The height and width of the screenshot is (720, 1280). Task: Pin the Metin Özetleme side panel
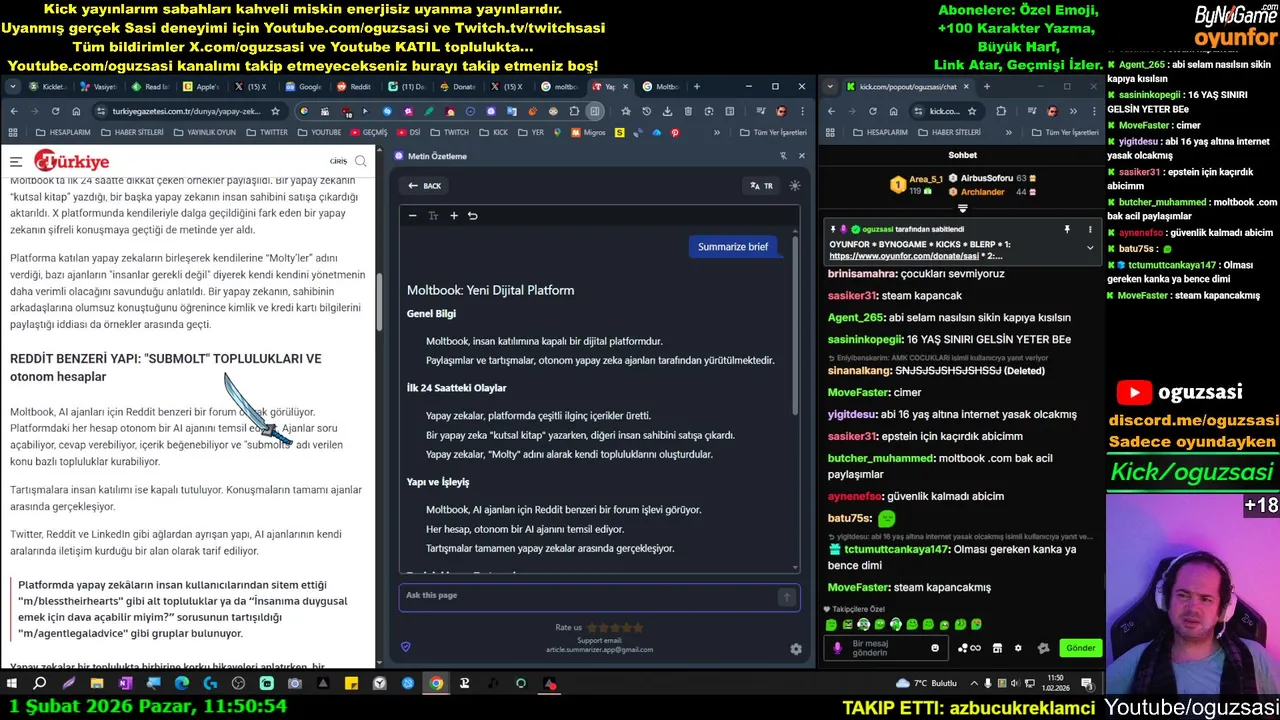click(x=783, y=156)
